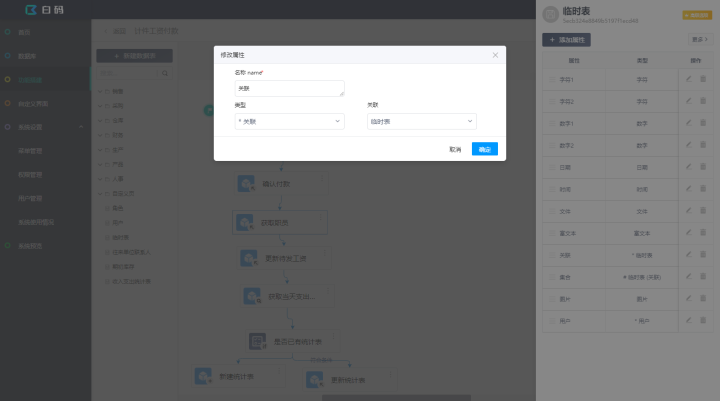
Task: Delete the 字符1 attribute row
Action: (x=703, y=79)
